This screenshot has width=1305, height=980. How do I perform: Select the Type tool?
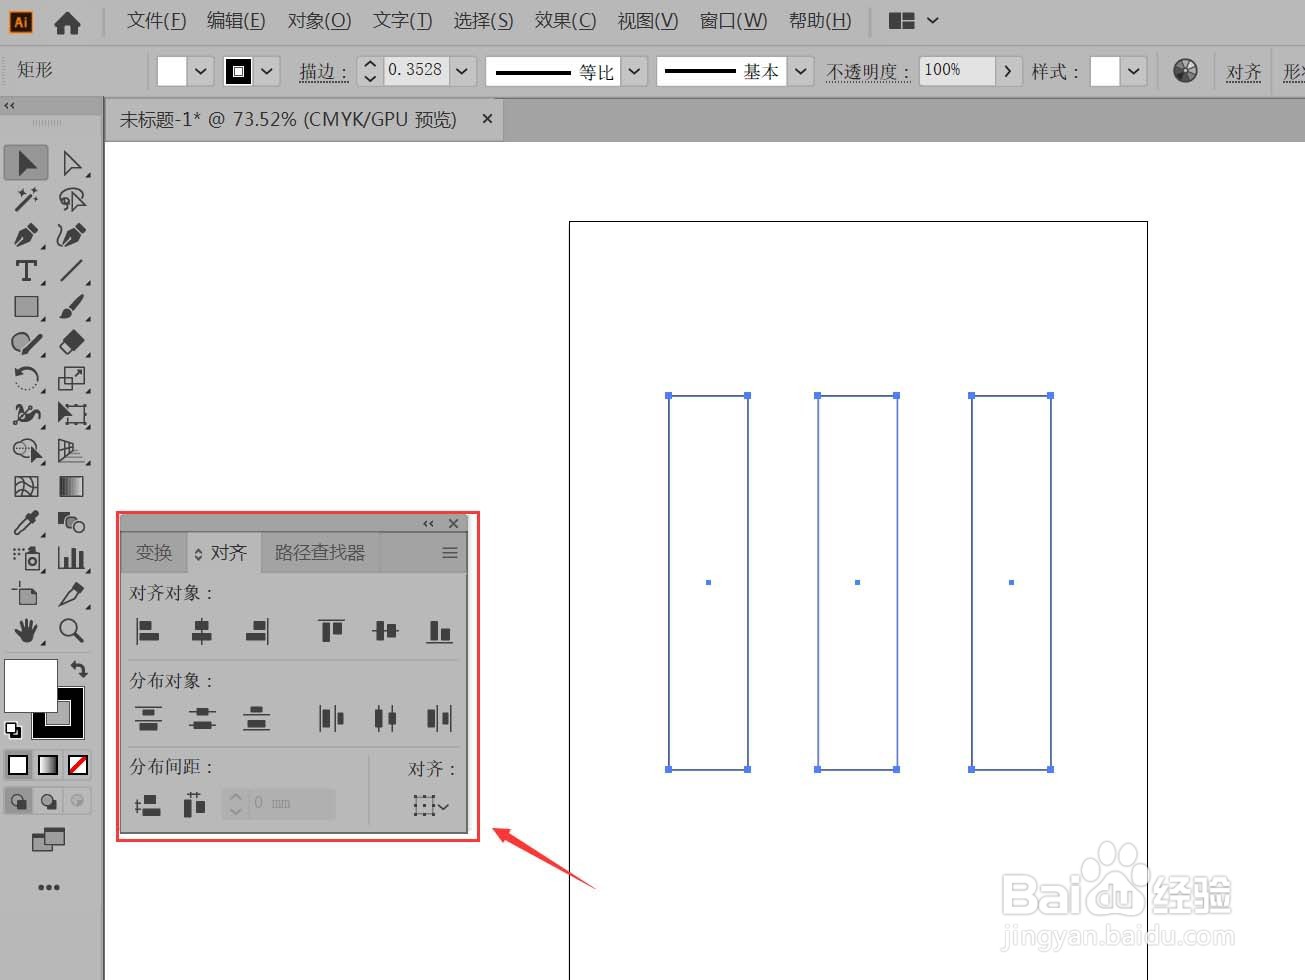pos(26,271)
